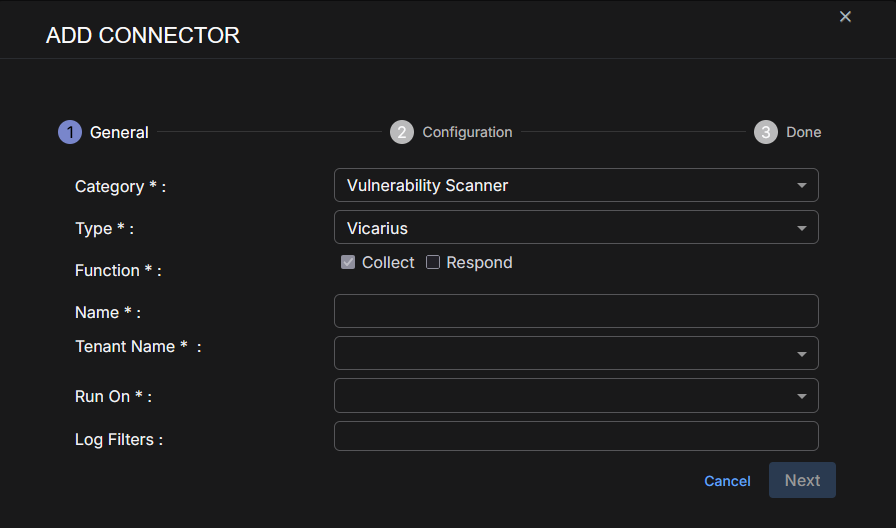Viewport: 896px width, 528px height.
Task: Click the Collect checkbox label
Action: click(388, 262)
